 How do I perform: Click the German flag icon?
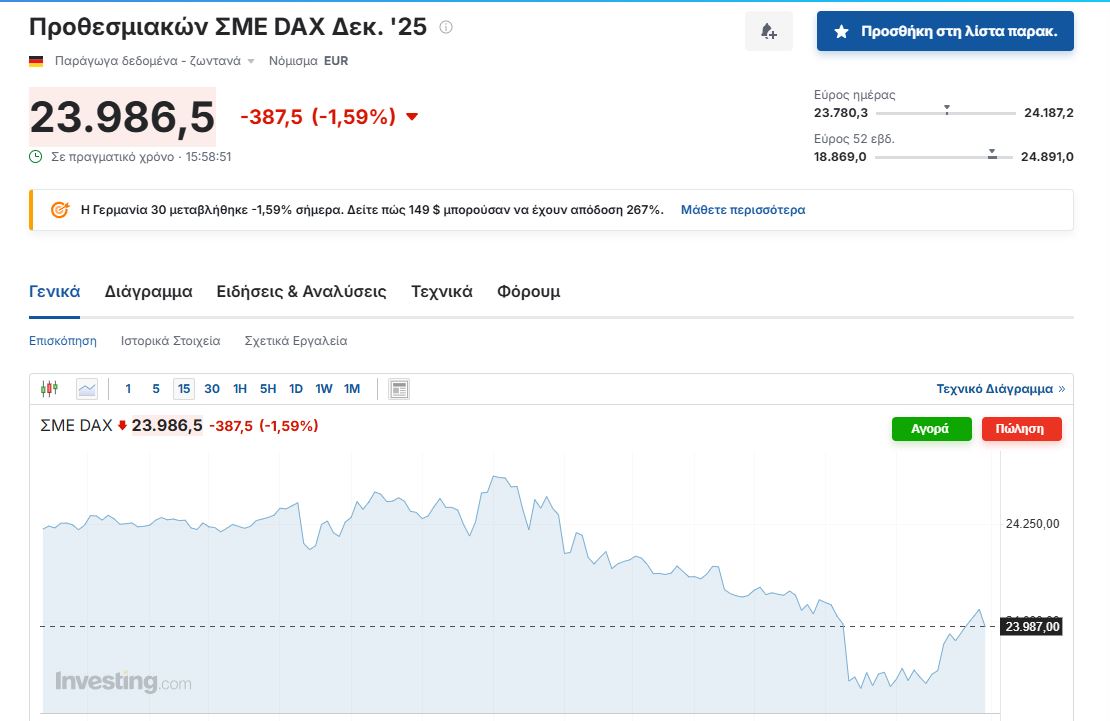pyautogui.click(x=36, y=61)
